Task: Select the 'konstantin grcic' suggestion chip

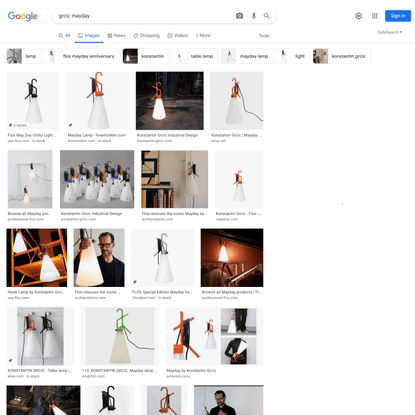Action: pos(342,56)
